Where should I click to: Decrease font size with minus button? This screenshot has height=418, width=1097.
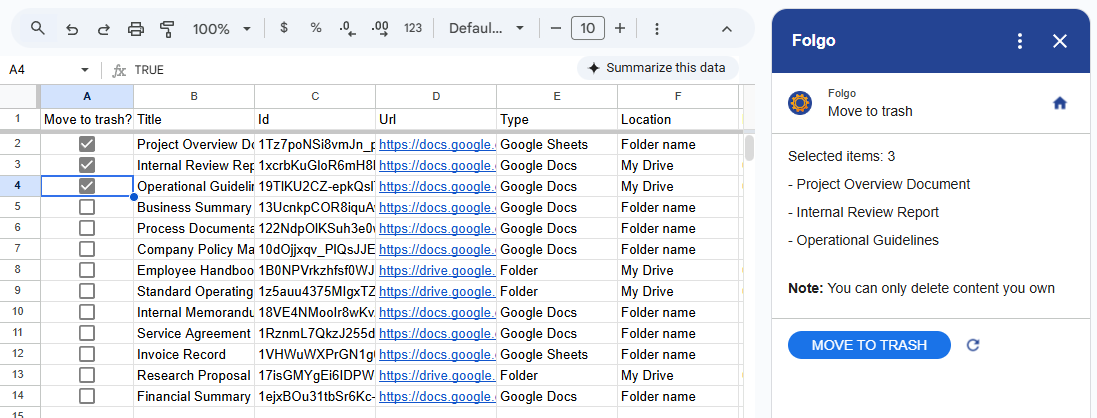[x=556, y=28]
